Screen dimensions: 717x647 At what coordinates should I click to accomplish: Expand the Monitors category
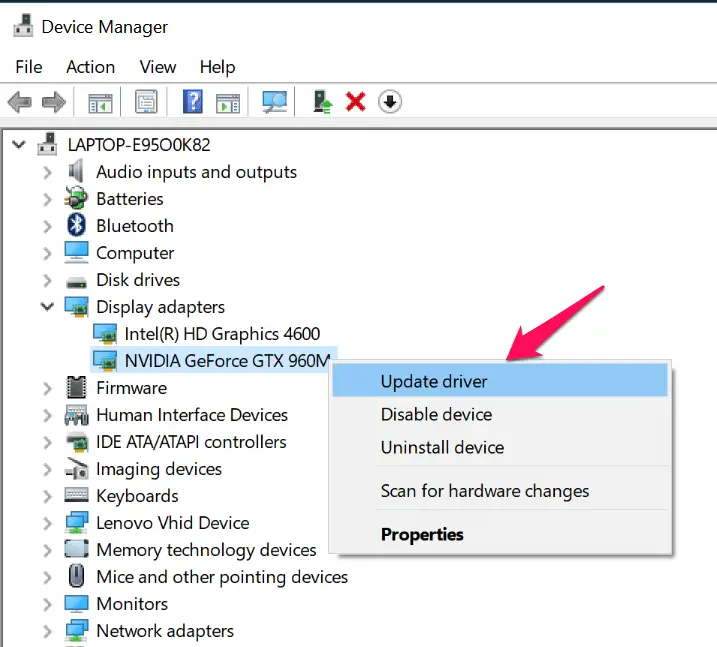pyautogui.click(x=47, y=604)
